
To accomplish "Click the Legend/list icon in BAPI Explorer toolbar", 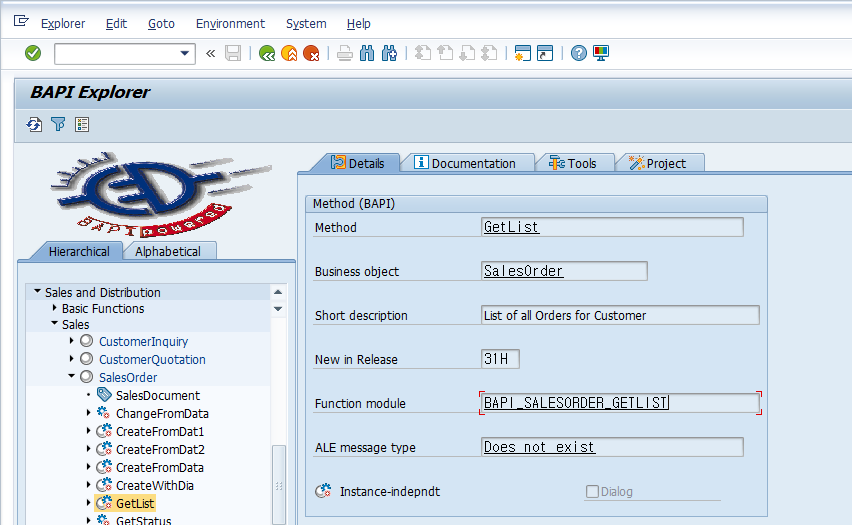I will point(82,124).
